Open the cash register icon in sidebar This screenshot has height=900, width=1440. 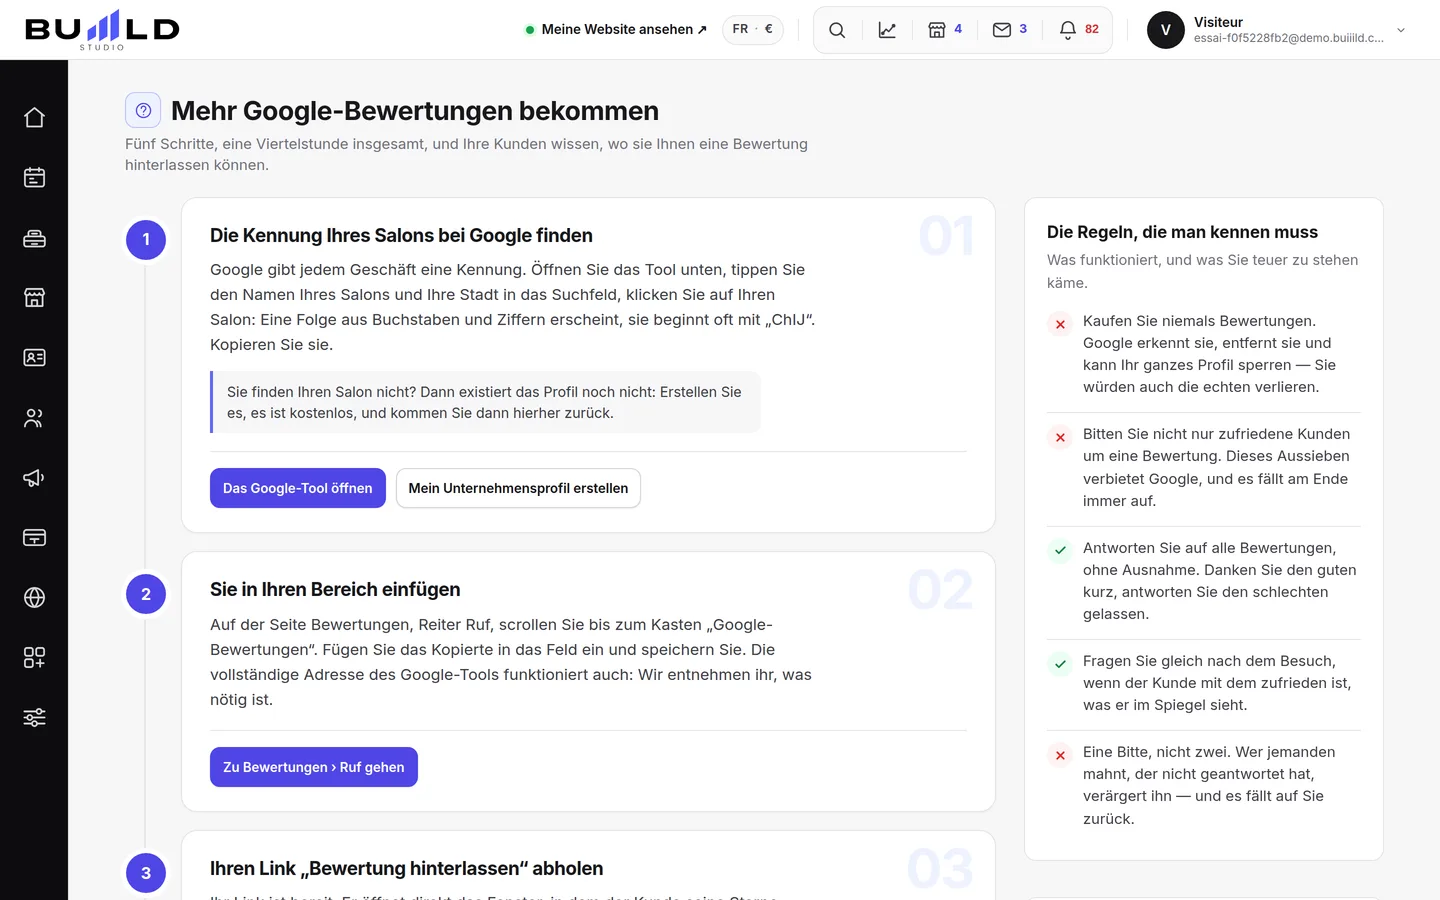click(x=34, y=238)
